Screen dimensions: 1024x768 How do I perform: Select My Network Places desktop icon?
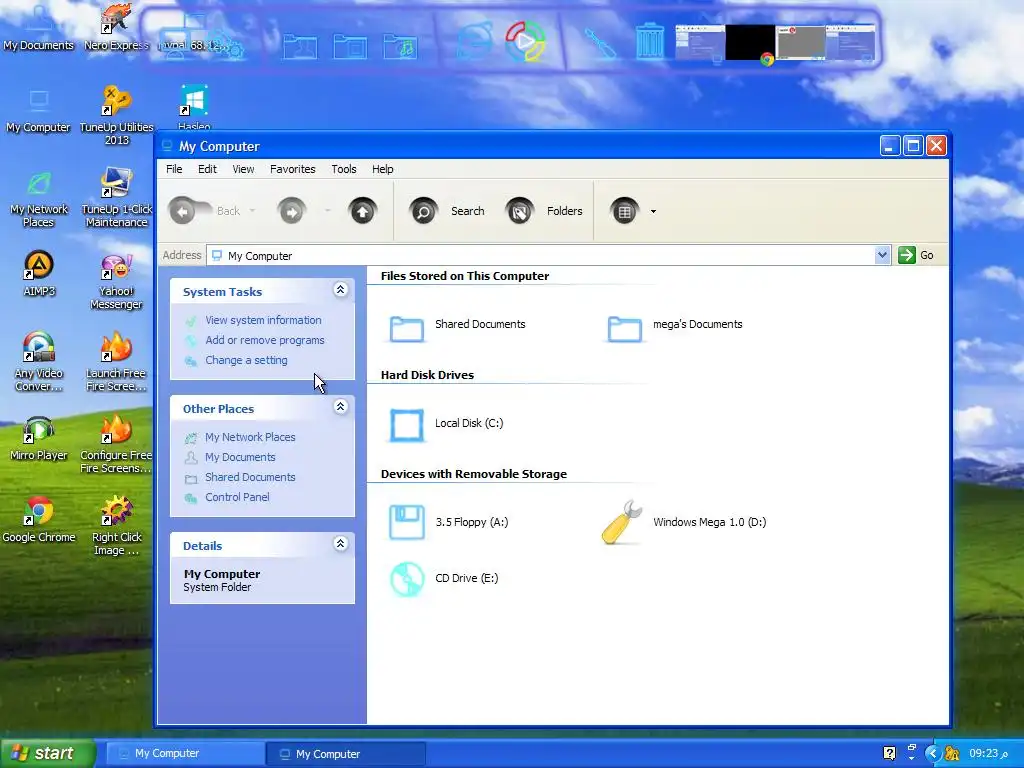pos(39,198)
